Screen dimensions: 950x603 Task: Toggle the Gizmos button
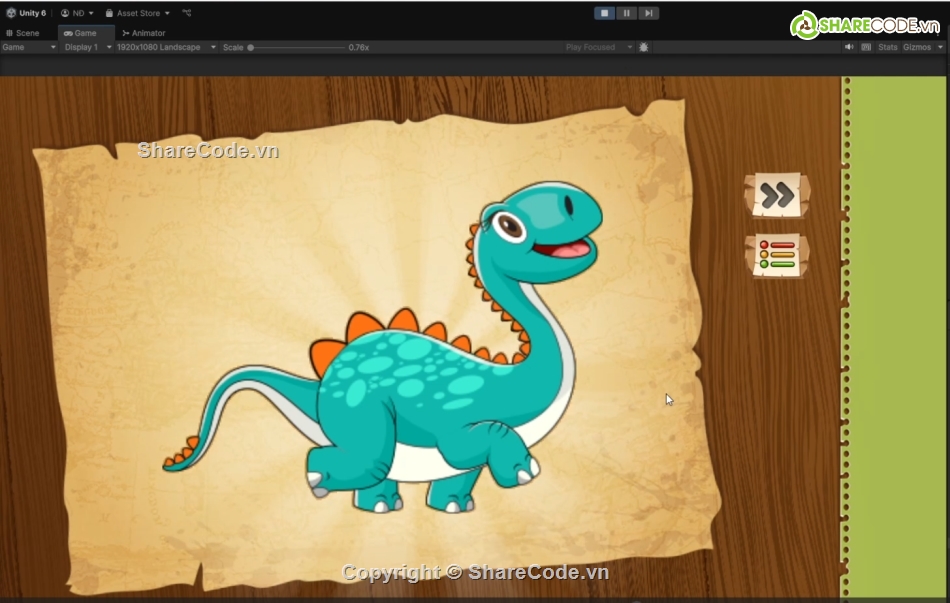tap(917, 47)
